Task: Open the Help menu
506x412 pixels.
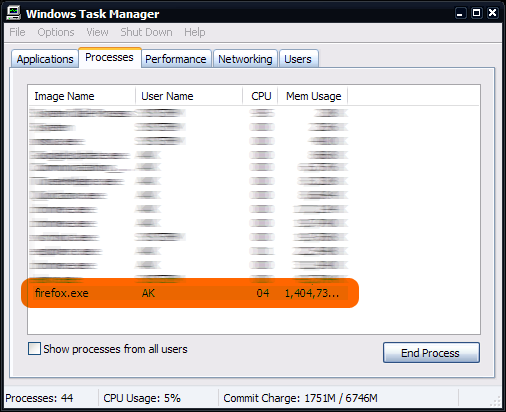Action: (x=195, y=32)
